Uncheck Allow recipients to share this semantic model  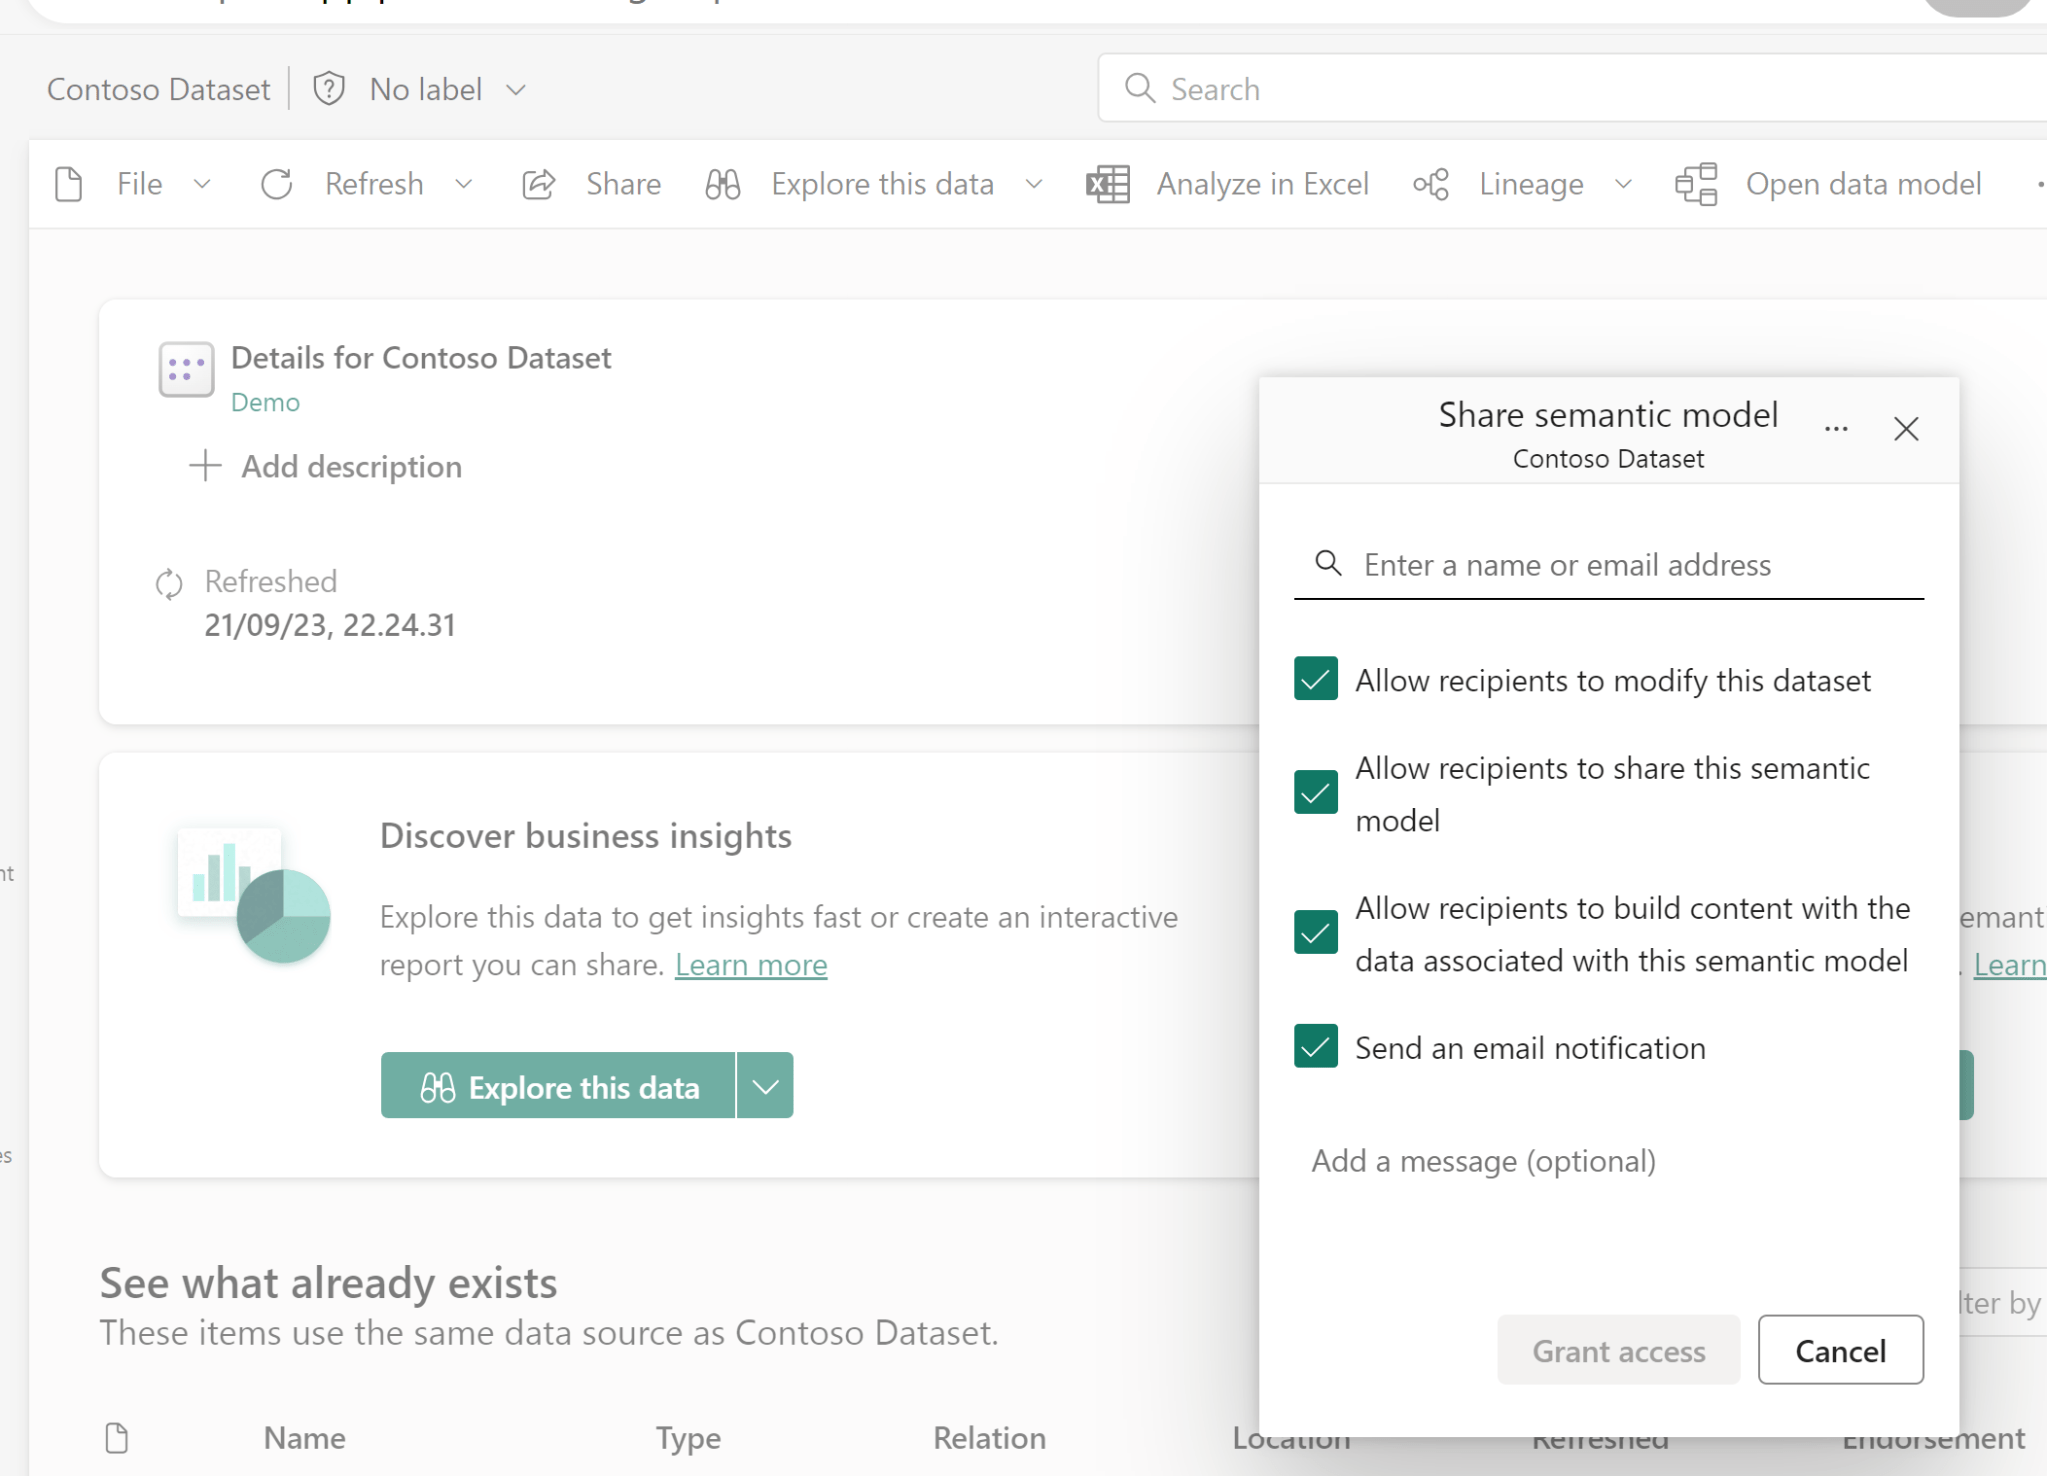1315,793
